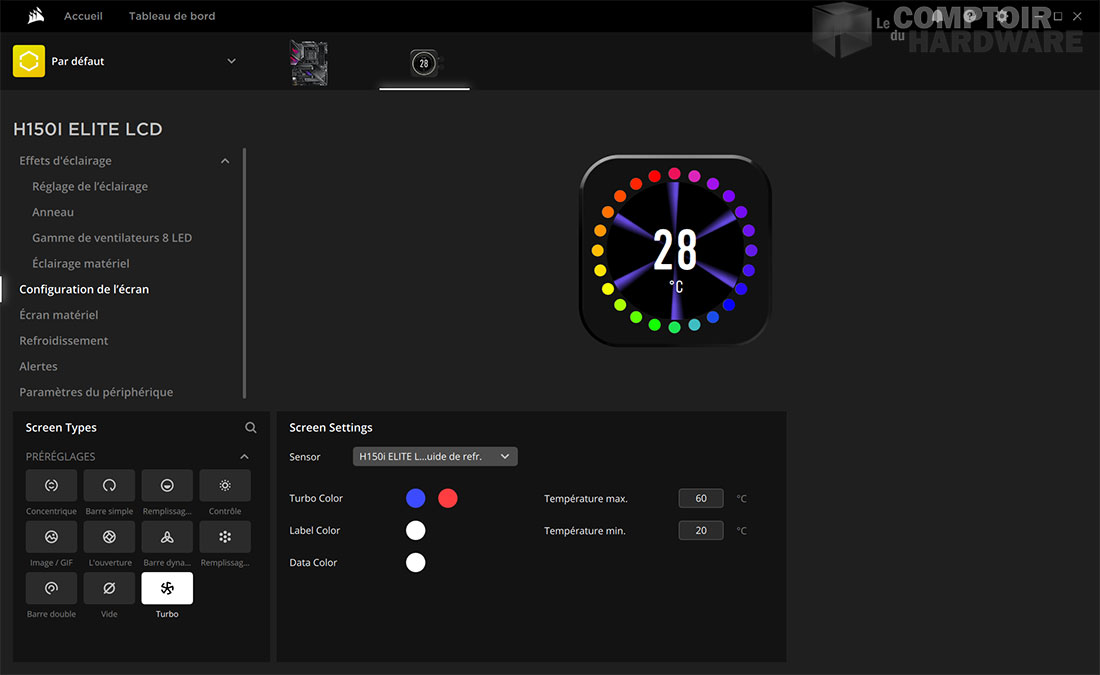1100x675 pixels.
Task: Collapse the Effets d'éclairage section
Action: point(225,161)
